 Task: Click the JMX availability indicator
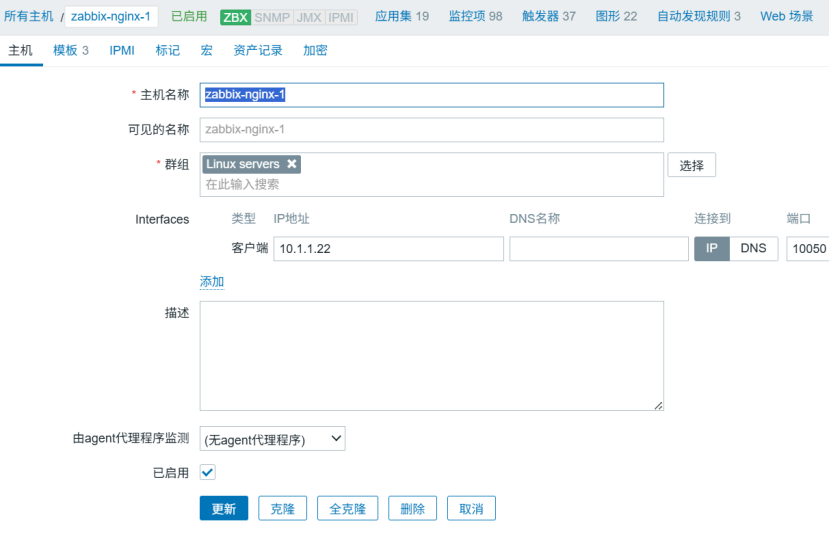tap(309, 17)
